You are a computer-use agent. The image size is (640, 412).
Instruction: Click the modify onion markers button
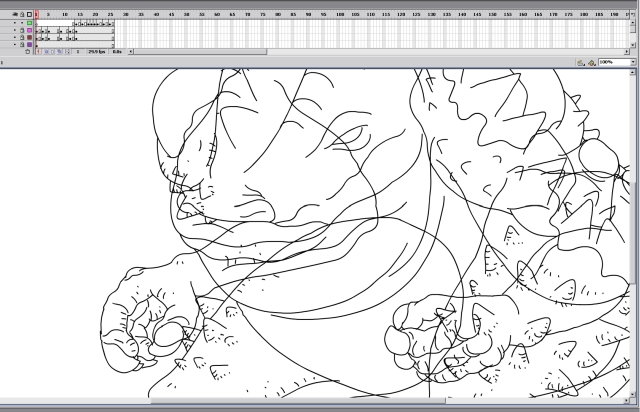tap(68, 51)
